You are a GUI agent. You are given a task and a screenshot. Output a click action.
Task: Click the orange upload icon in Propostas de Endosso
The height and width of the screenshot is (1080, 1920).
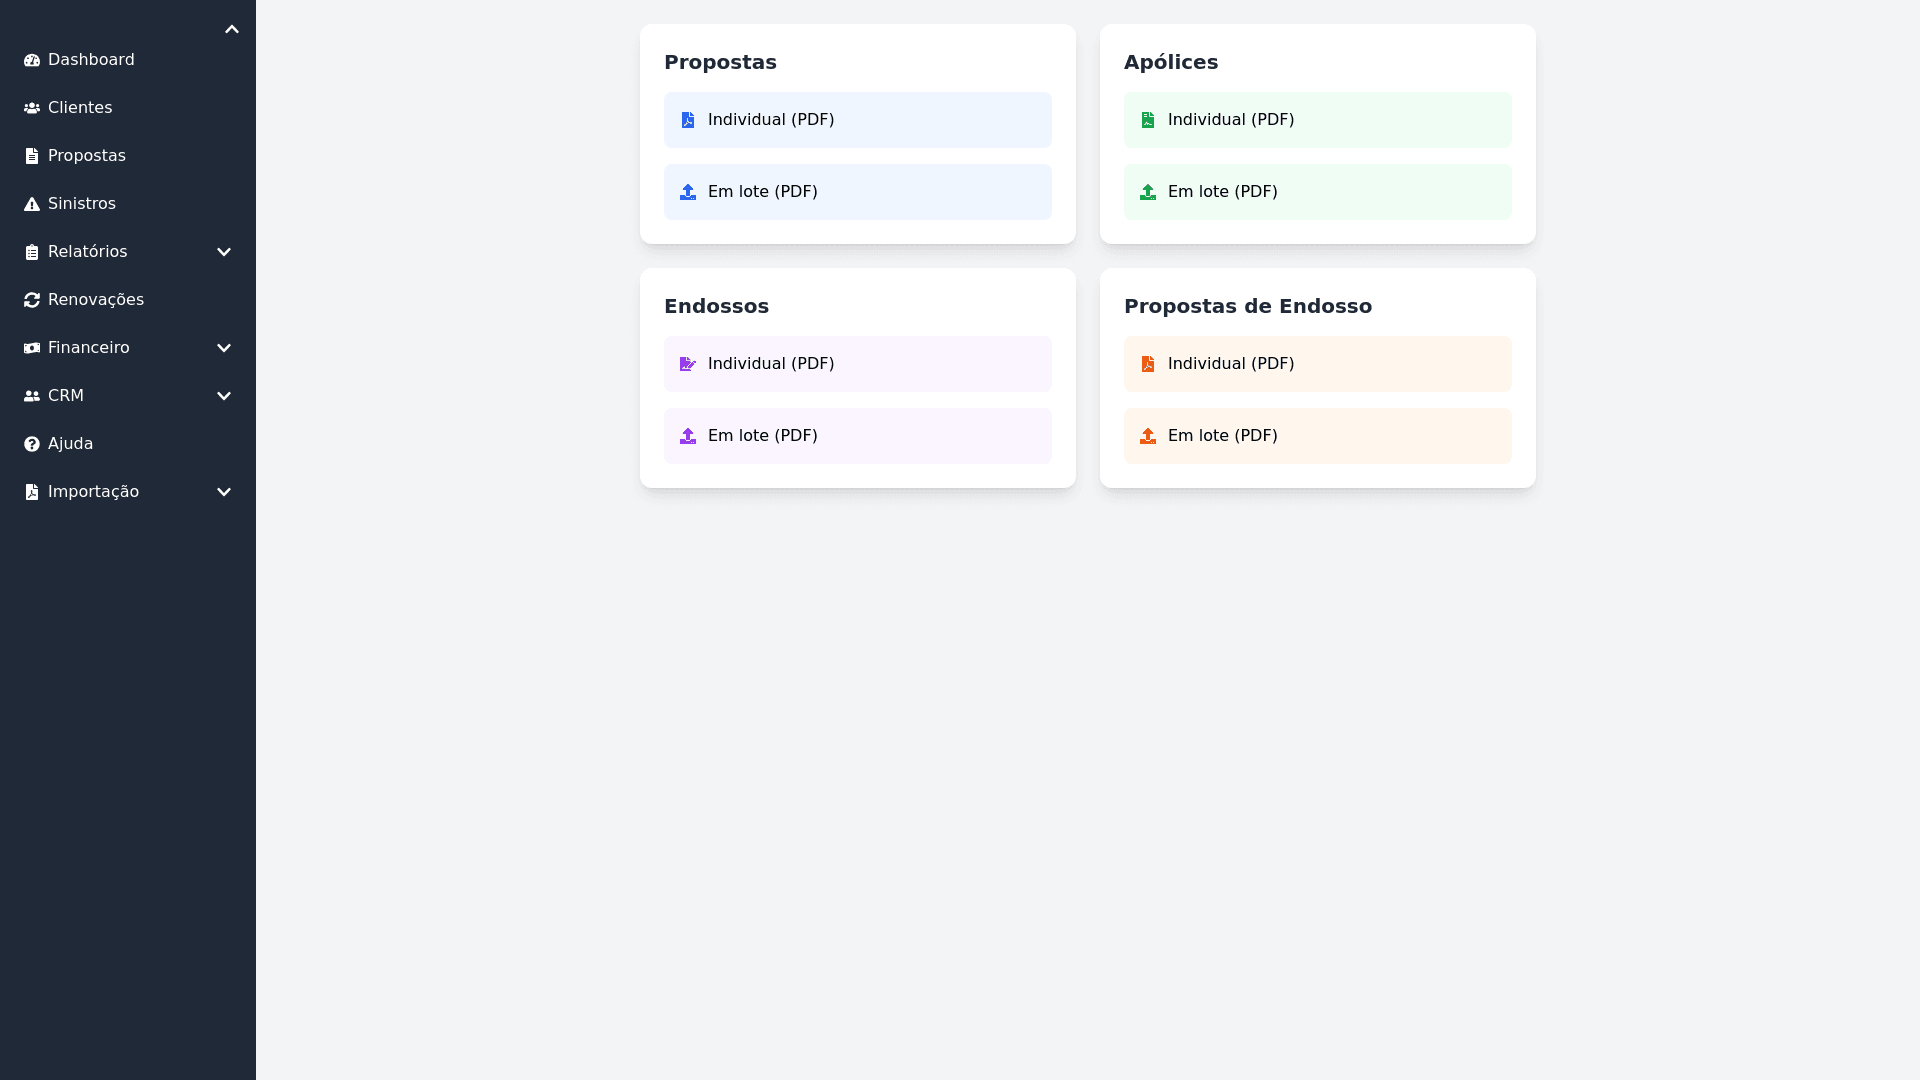[1148, 436]
